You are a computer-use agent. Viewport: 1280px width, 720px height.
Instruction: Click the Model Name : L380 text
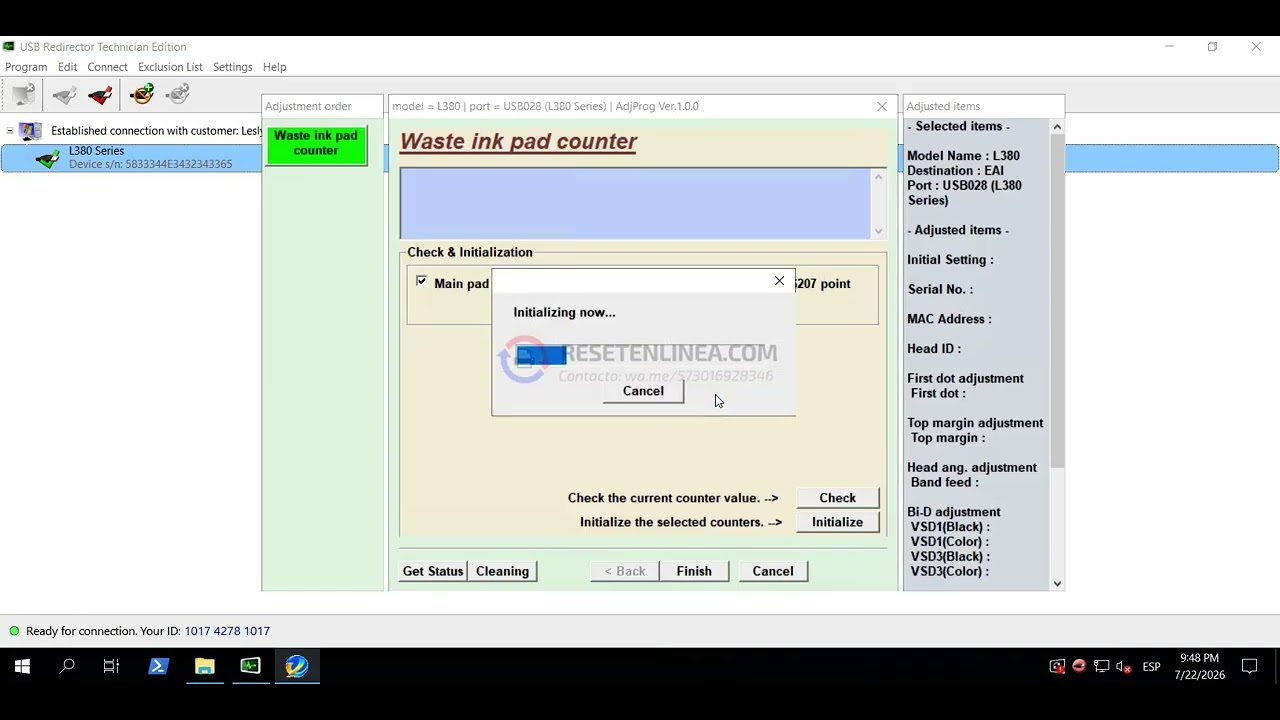pos(963,156)
